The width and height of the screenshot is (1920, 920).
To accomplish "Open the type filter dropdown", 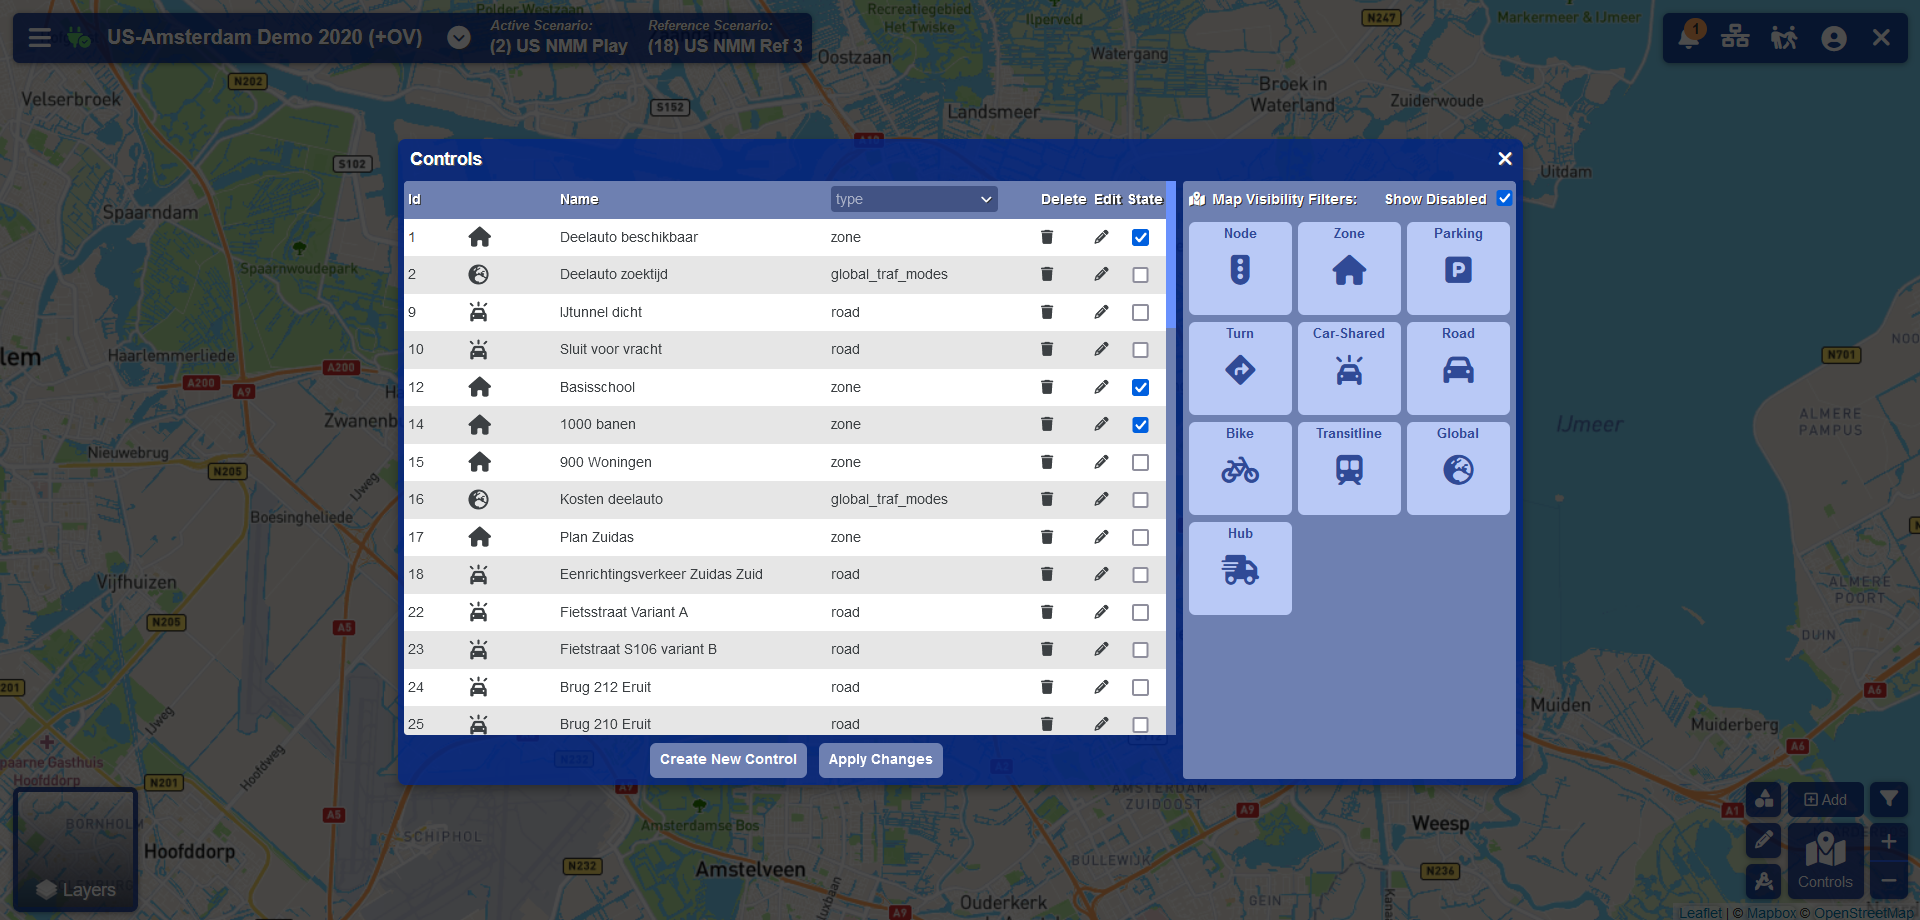I will point(914,199).
